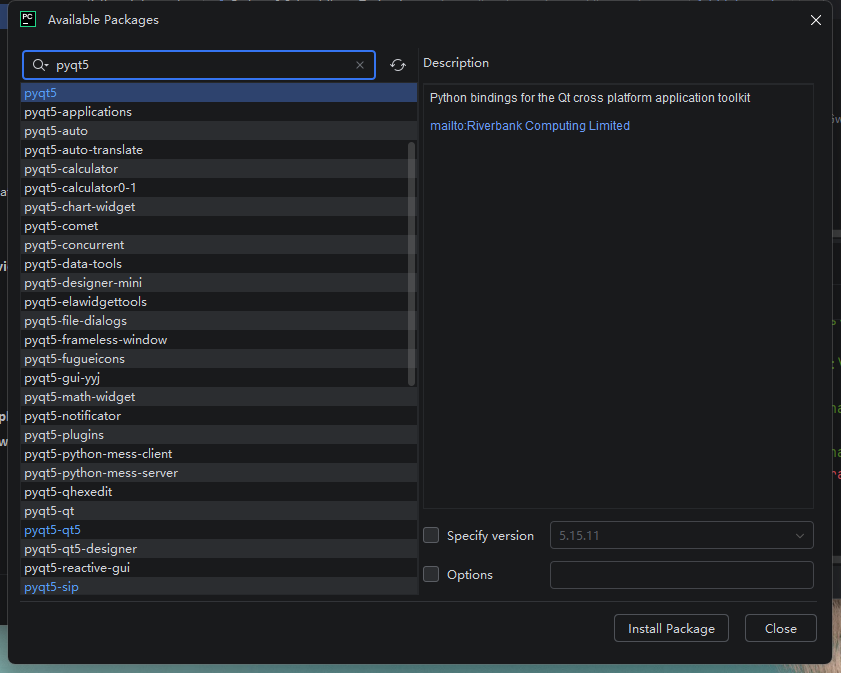Select pyqt5-reactive-gui package
Screen dimensions: 841x673
pos(219,568)
